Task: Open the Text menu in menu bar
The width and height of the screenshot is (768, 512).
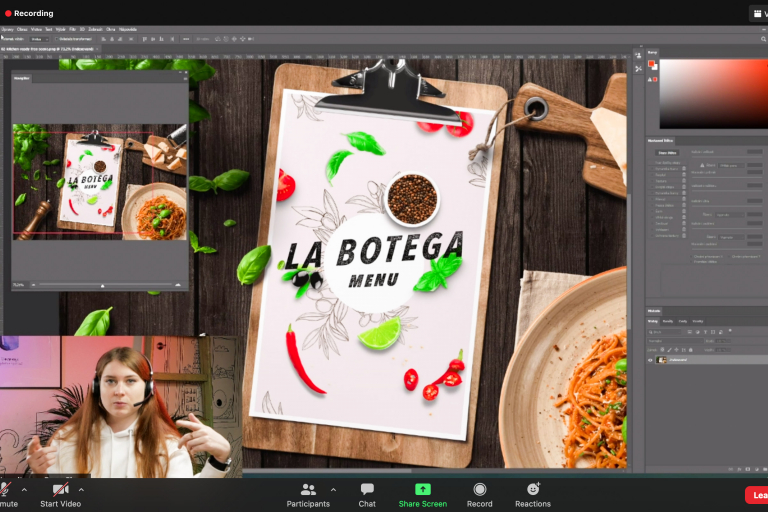Action: click(48, 29)
